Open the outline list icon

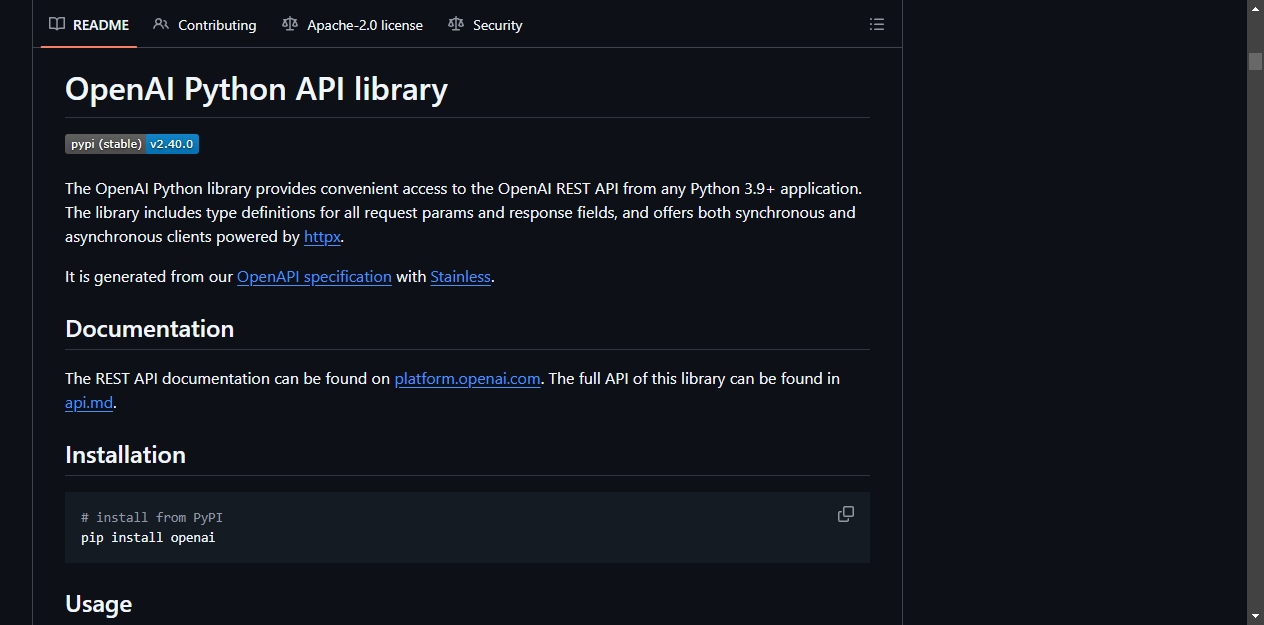click(877, 24)
